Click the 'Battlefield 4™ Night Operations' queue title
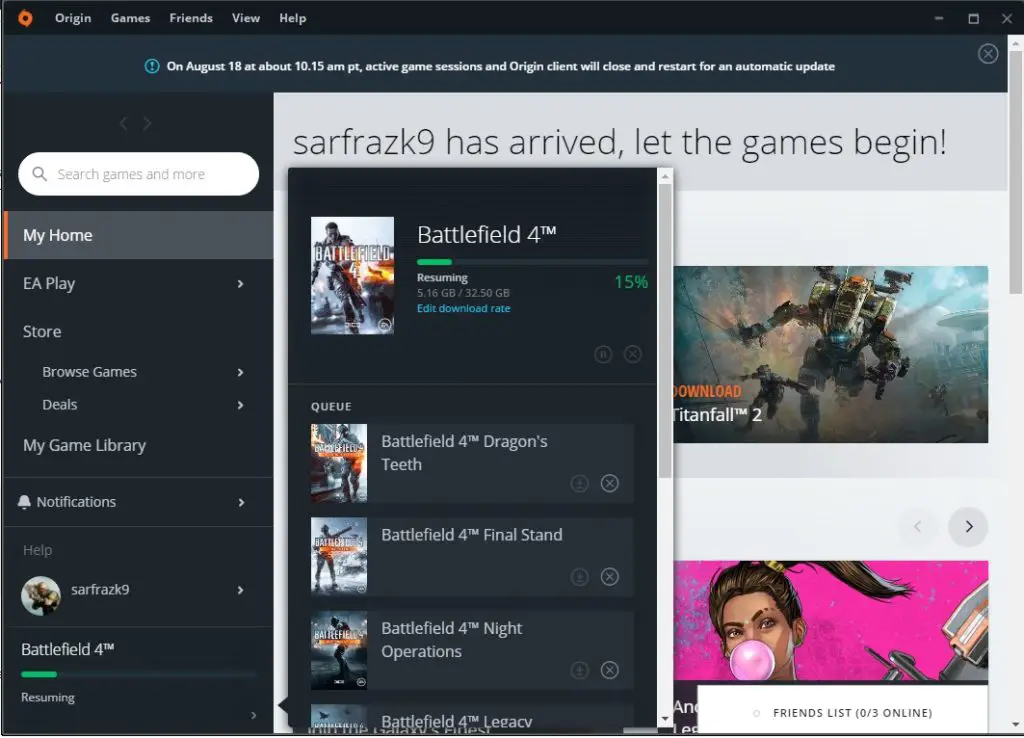 [x=452, y=639]
